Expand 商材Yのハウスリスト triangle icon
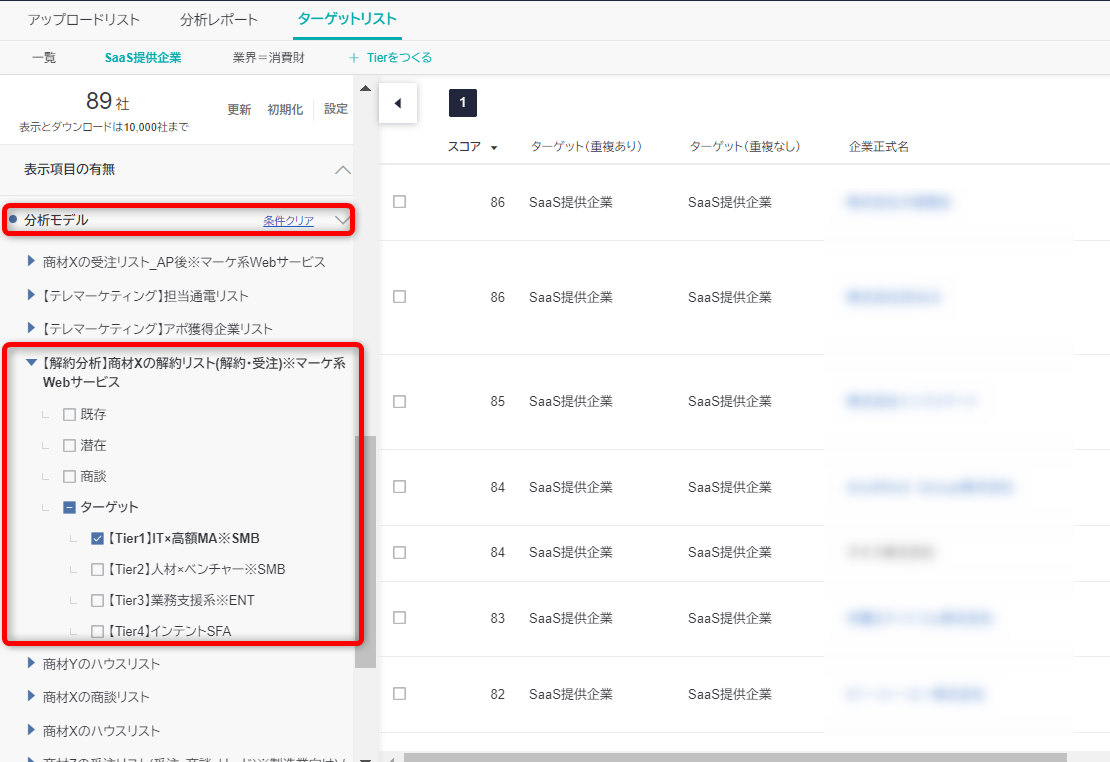Image resolution: width=1110 pixels, height=762 pixels. 32,664
